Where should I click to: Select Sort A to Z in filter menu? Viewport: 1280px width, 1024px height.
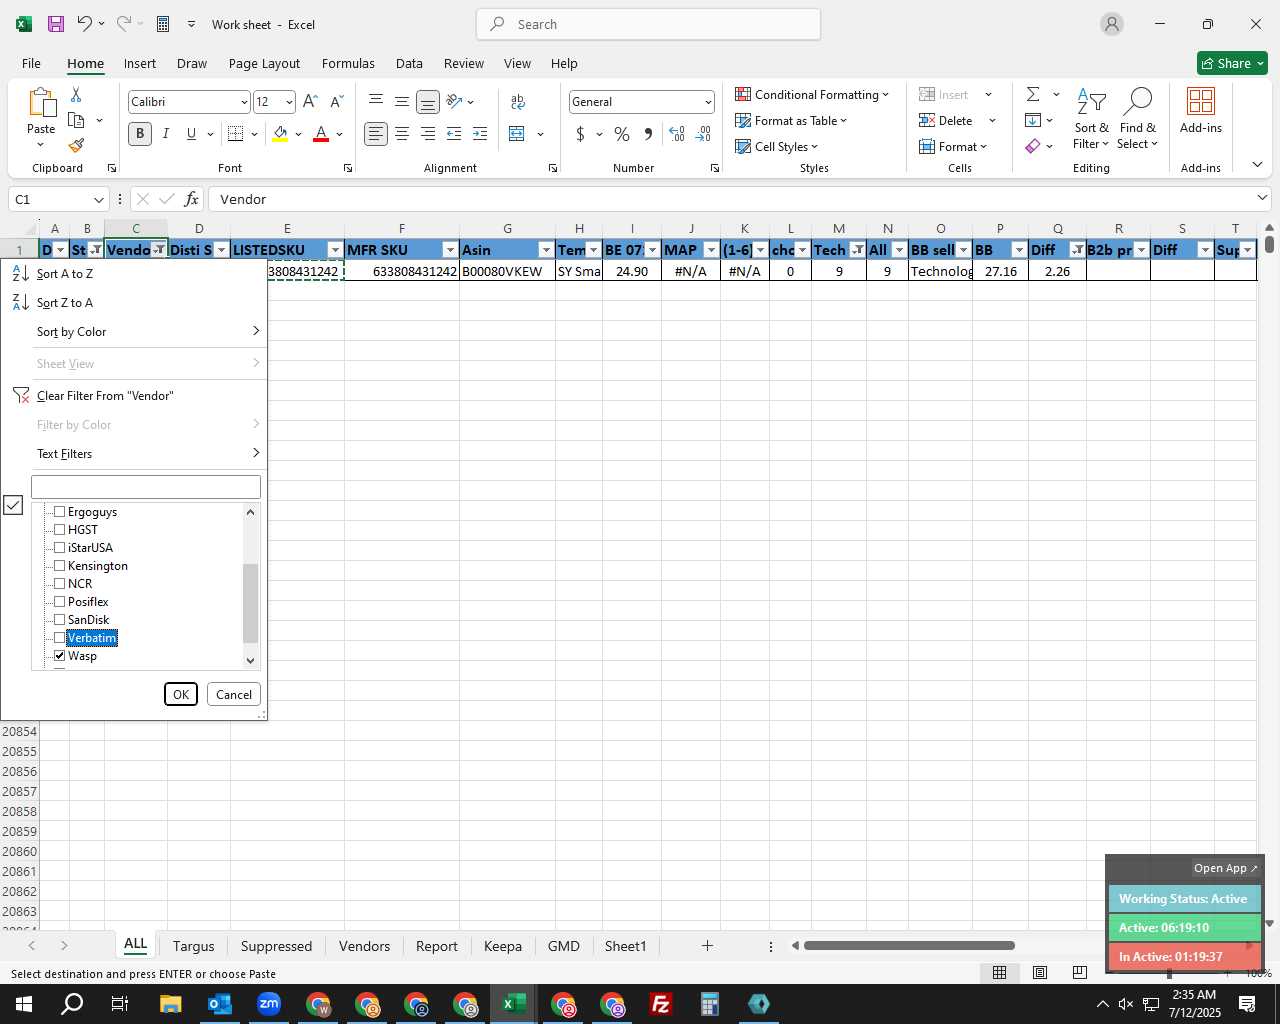(64, 274)
